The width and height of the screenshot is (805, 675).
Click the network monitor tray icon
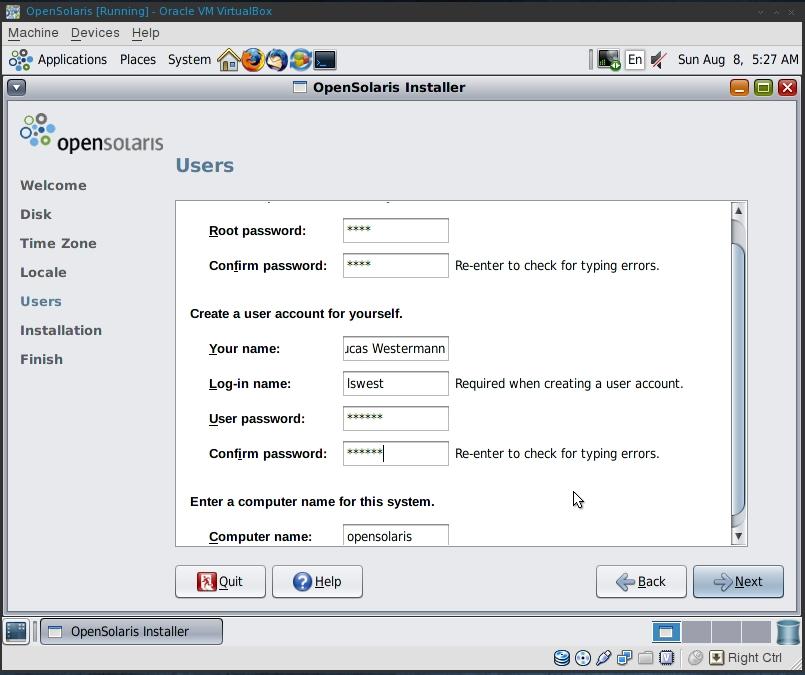coord(608,60)
